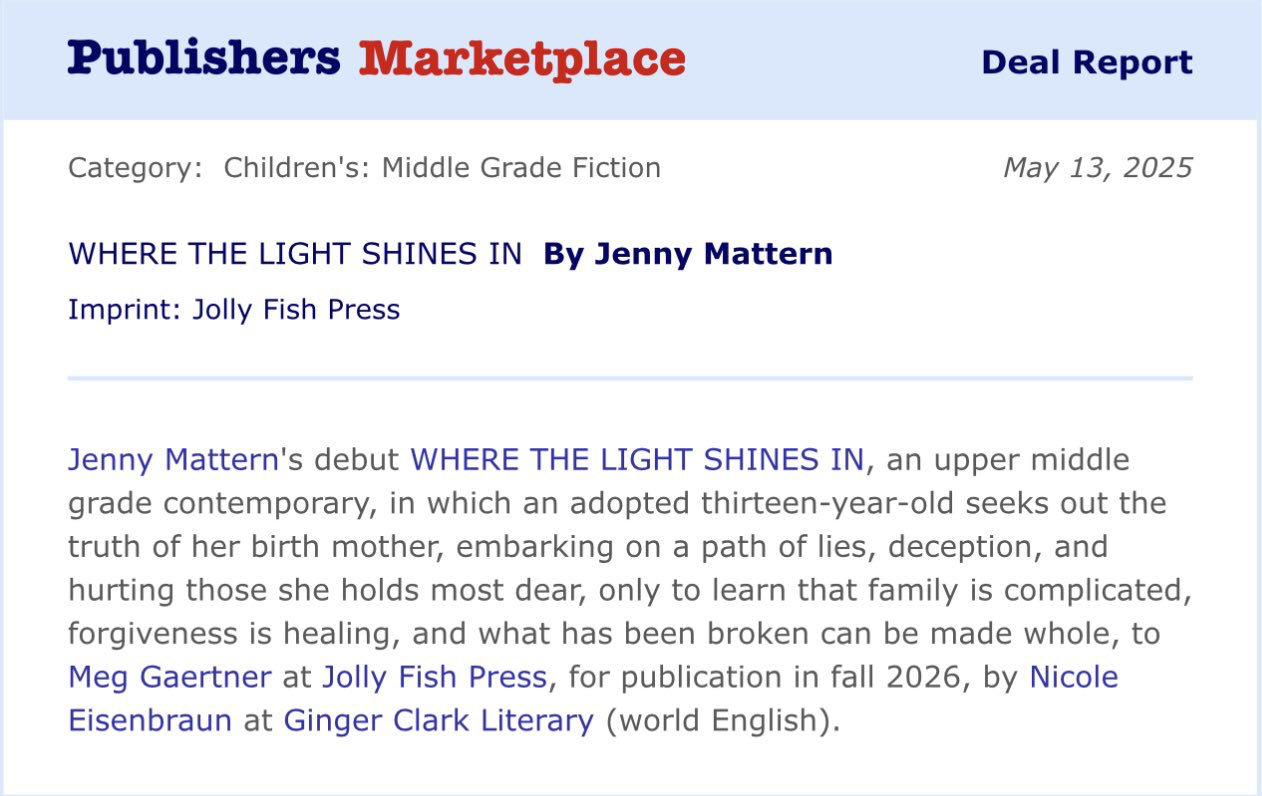Screen dimensions: 1262x796
Task: Open the Jenny Mattern link in paragraph
Action: [173, 460]
